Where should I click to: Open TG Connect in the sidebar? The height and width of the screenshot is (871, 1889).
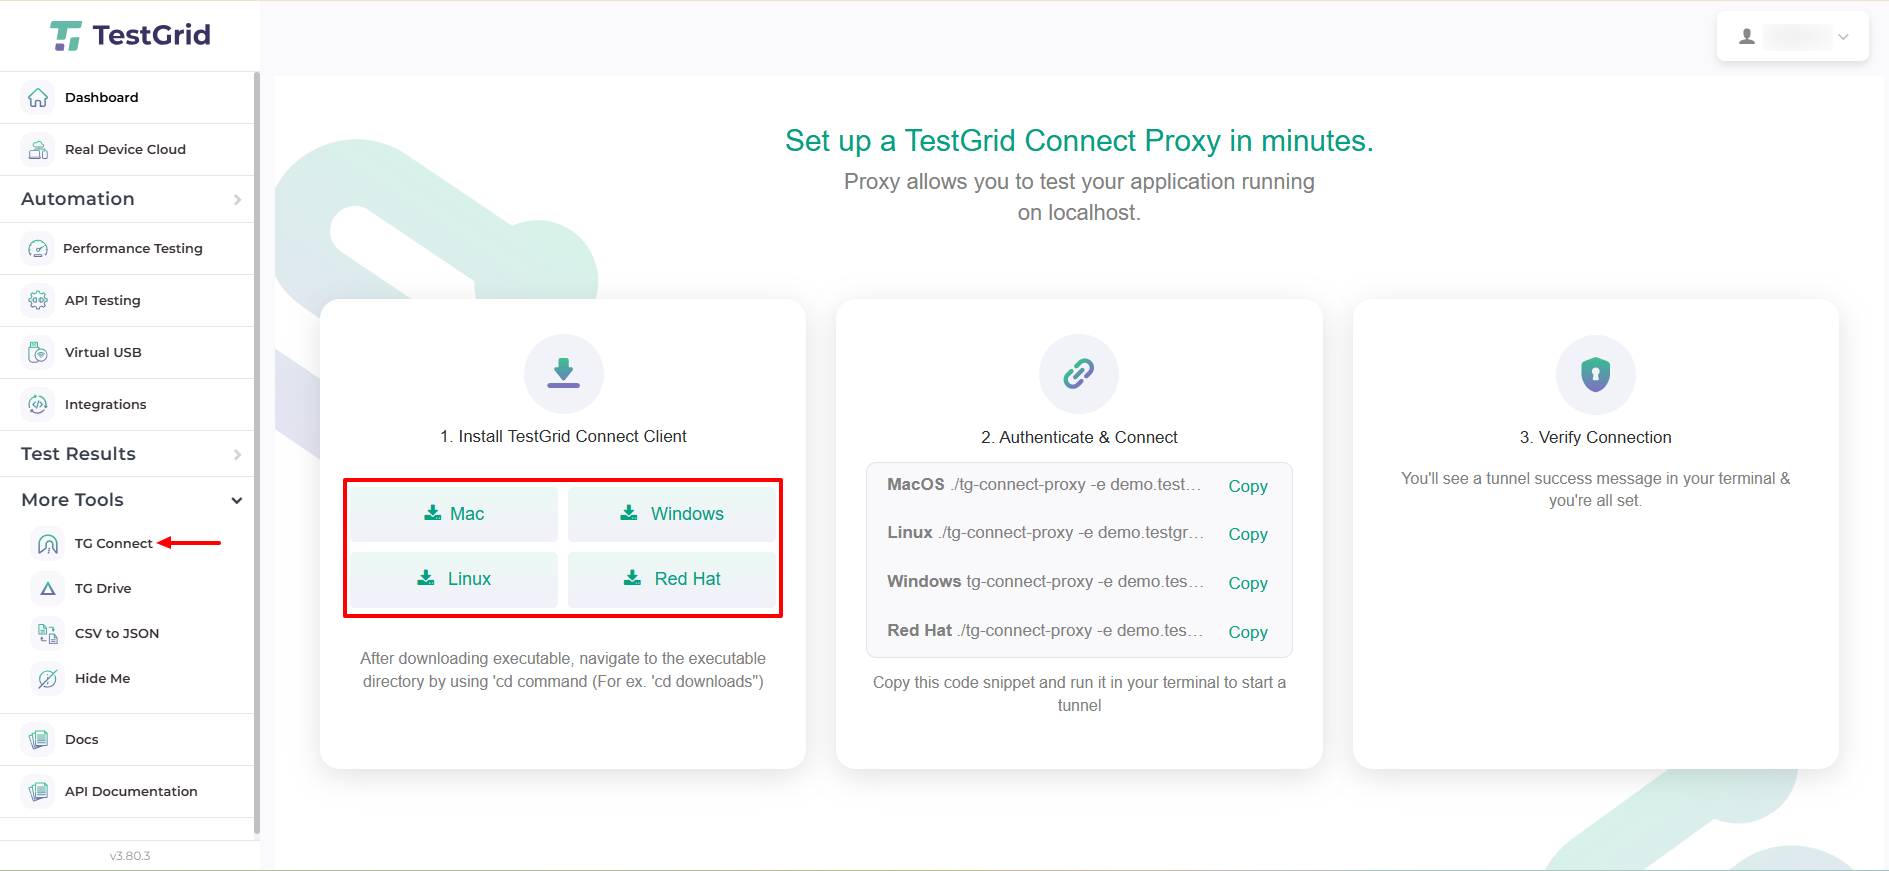[113, 544]
